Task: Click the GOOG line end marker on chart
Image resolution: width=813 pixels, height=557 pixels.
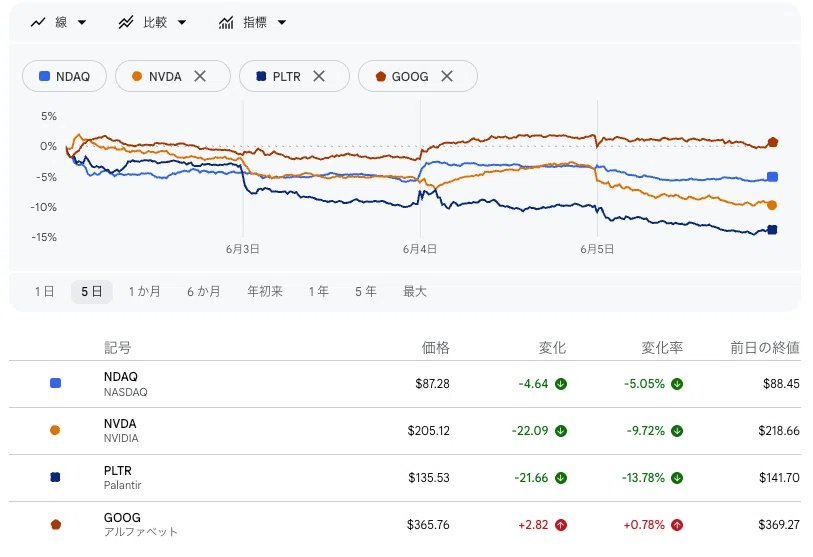Action: pos(773,142)
